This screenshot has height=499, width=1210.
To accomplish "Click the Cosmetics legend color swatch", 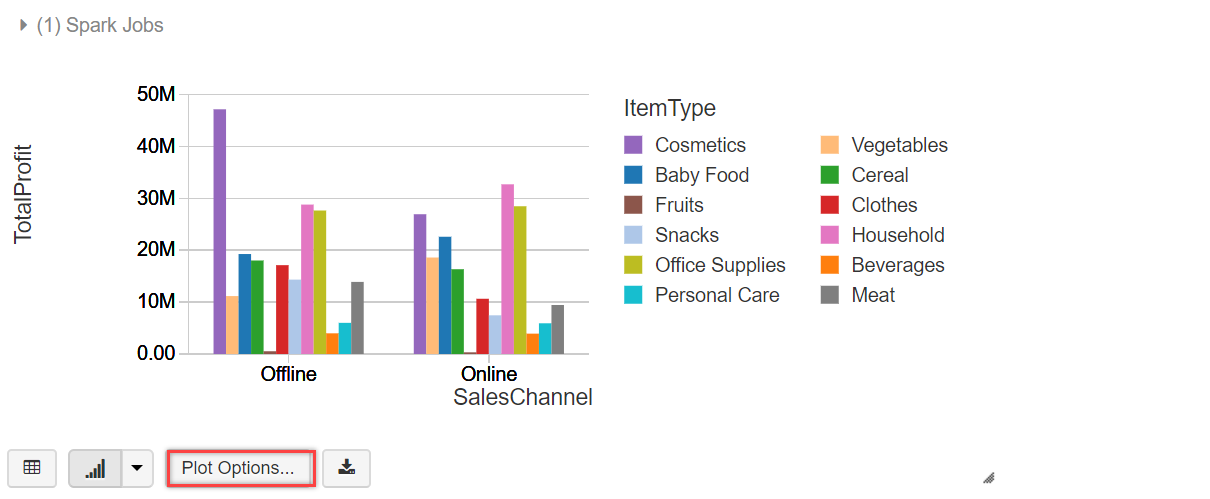I will coord(633,145).
